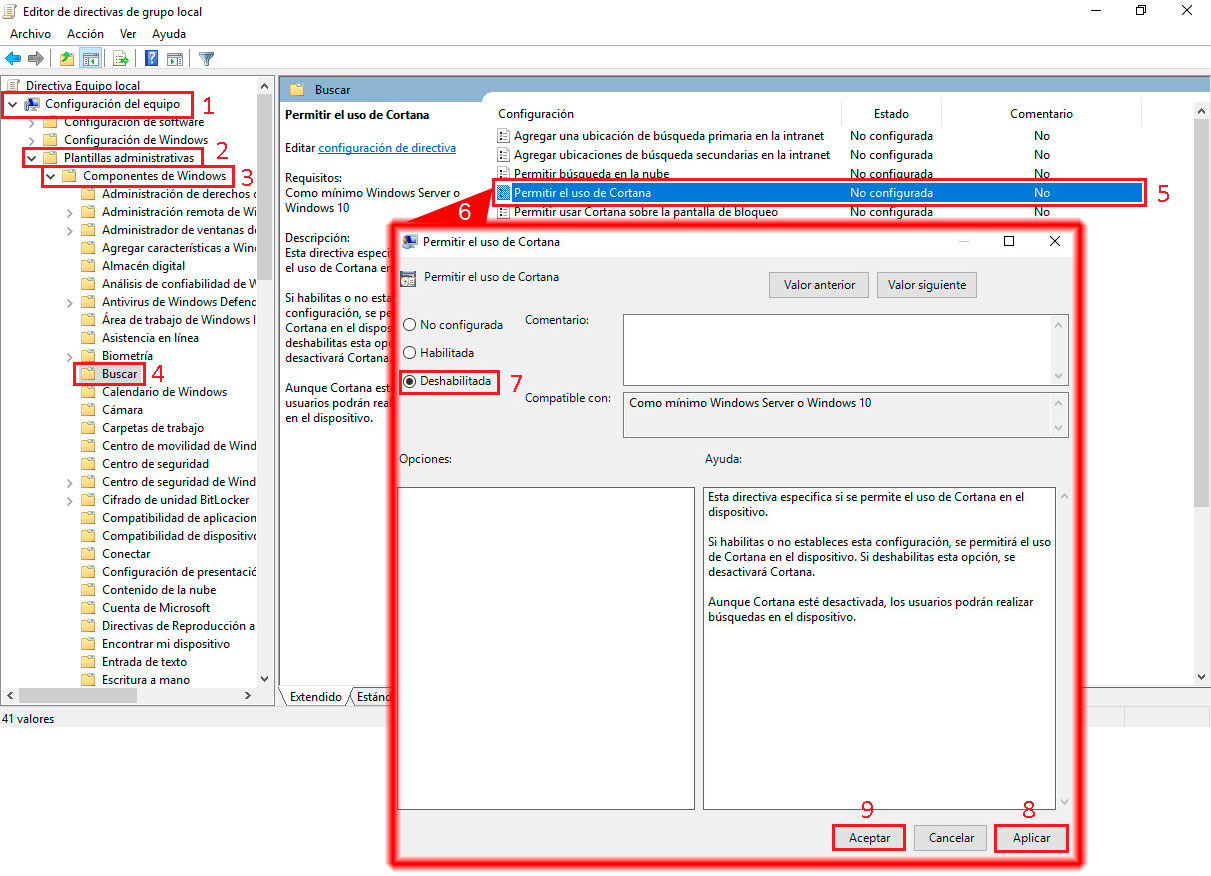Collapse the Plantillas administrativas branch
Screen dimensions: 1211x876
[33, 157]
